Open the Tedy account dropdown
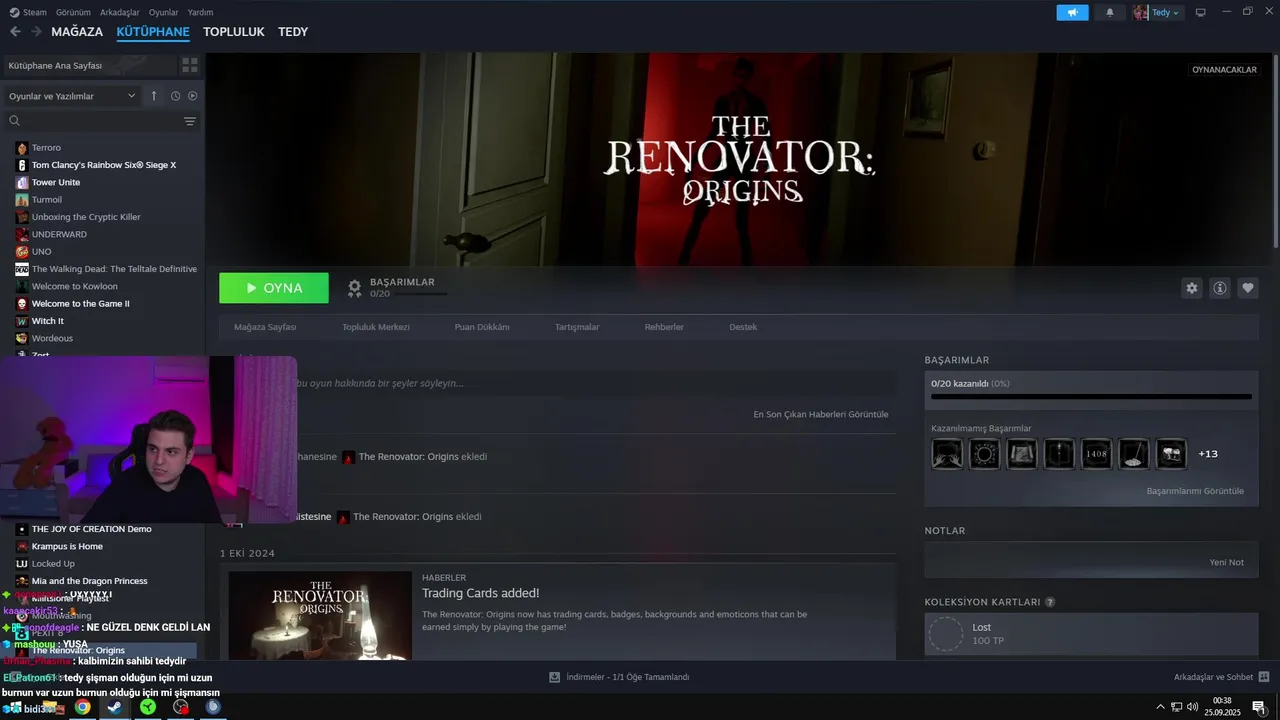 1157,12
